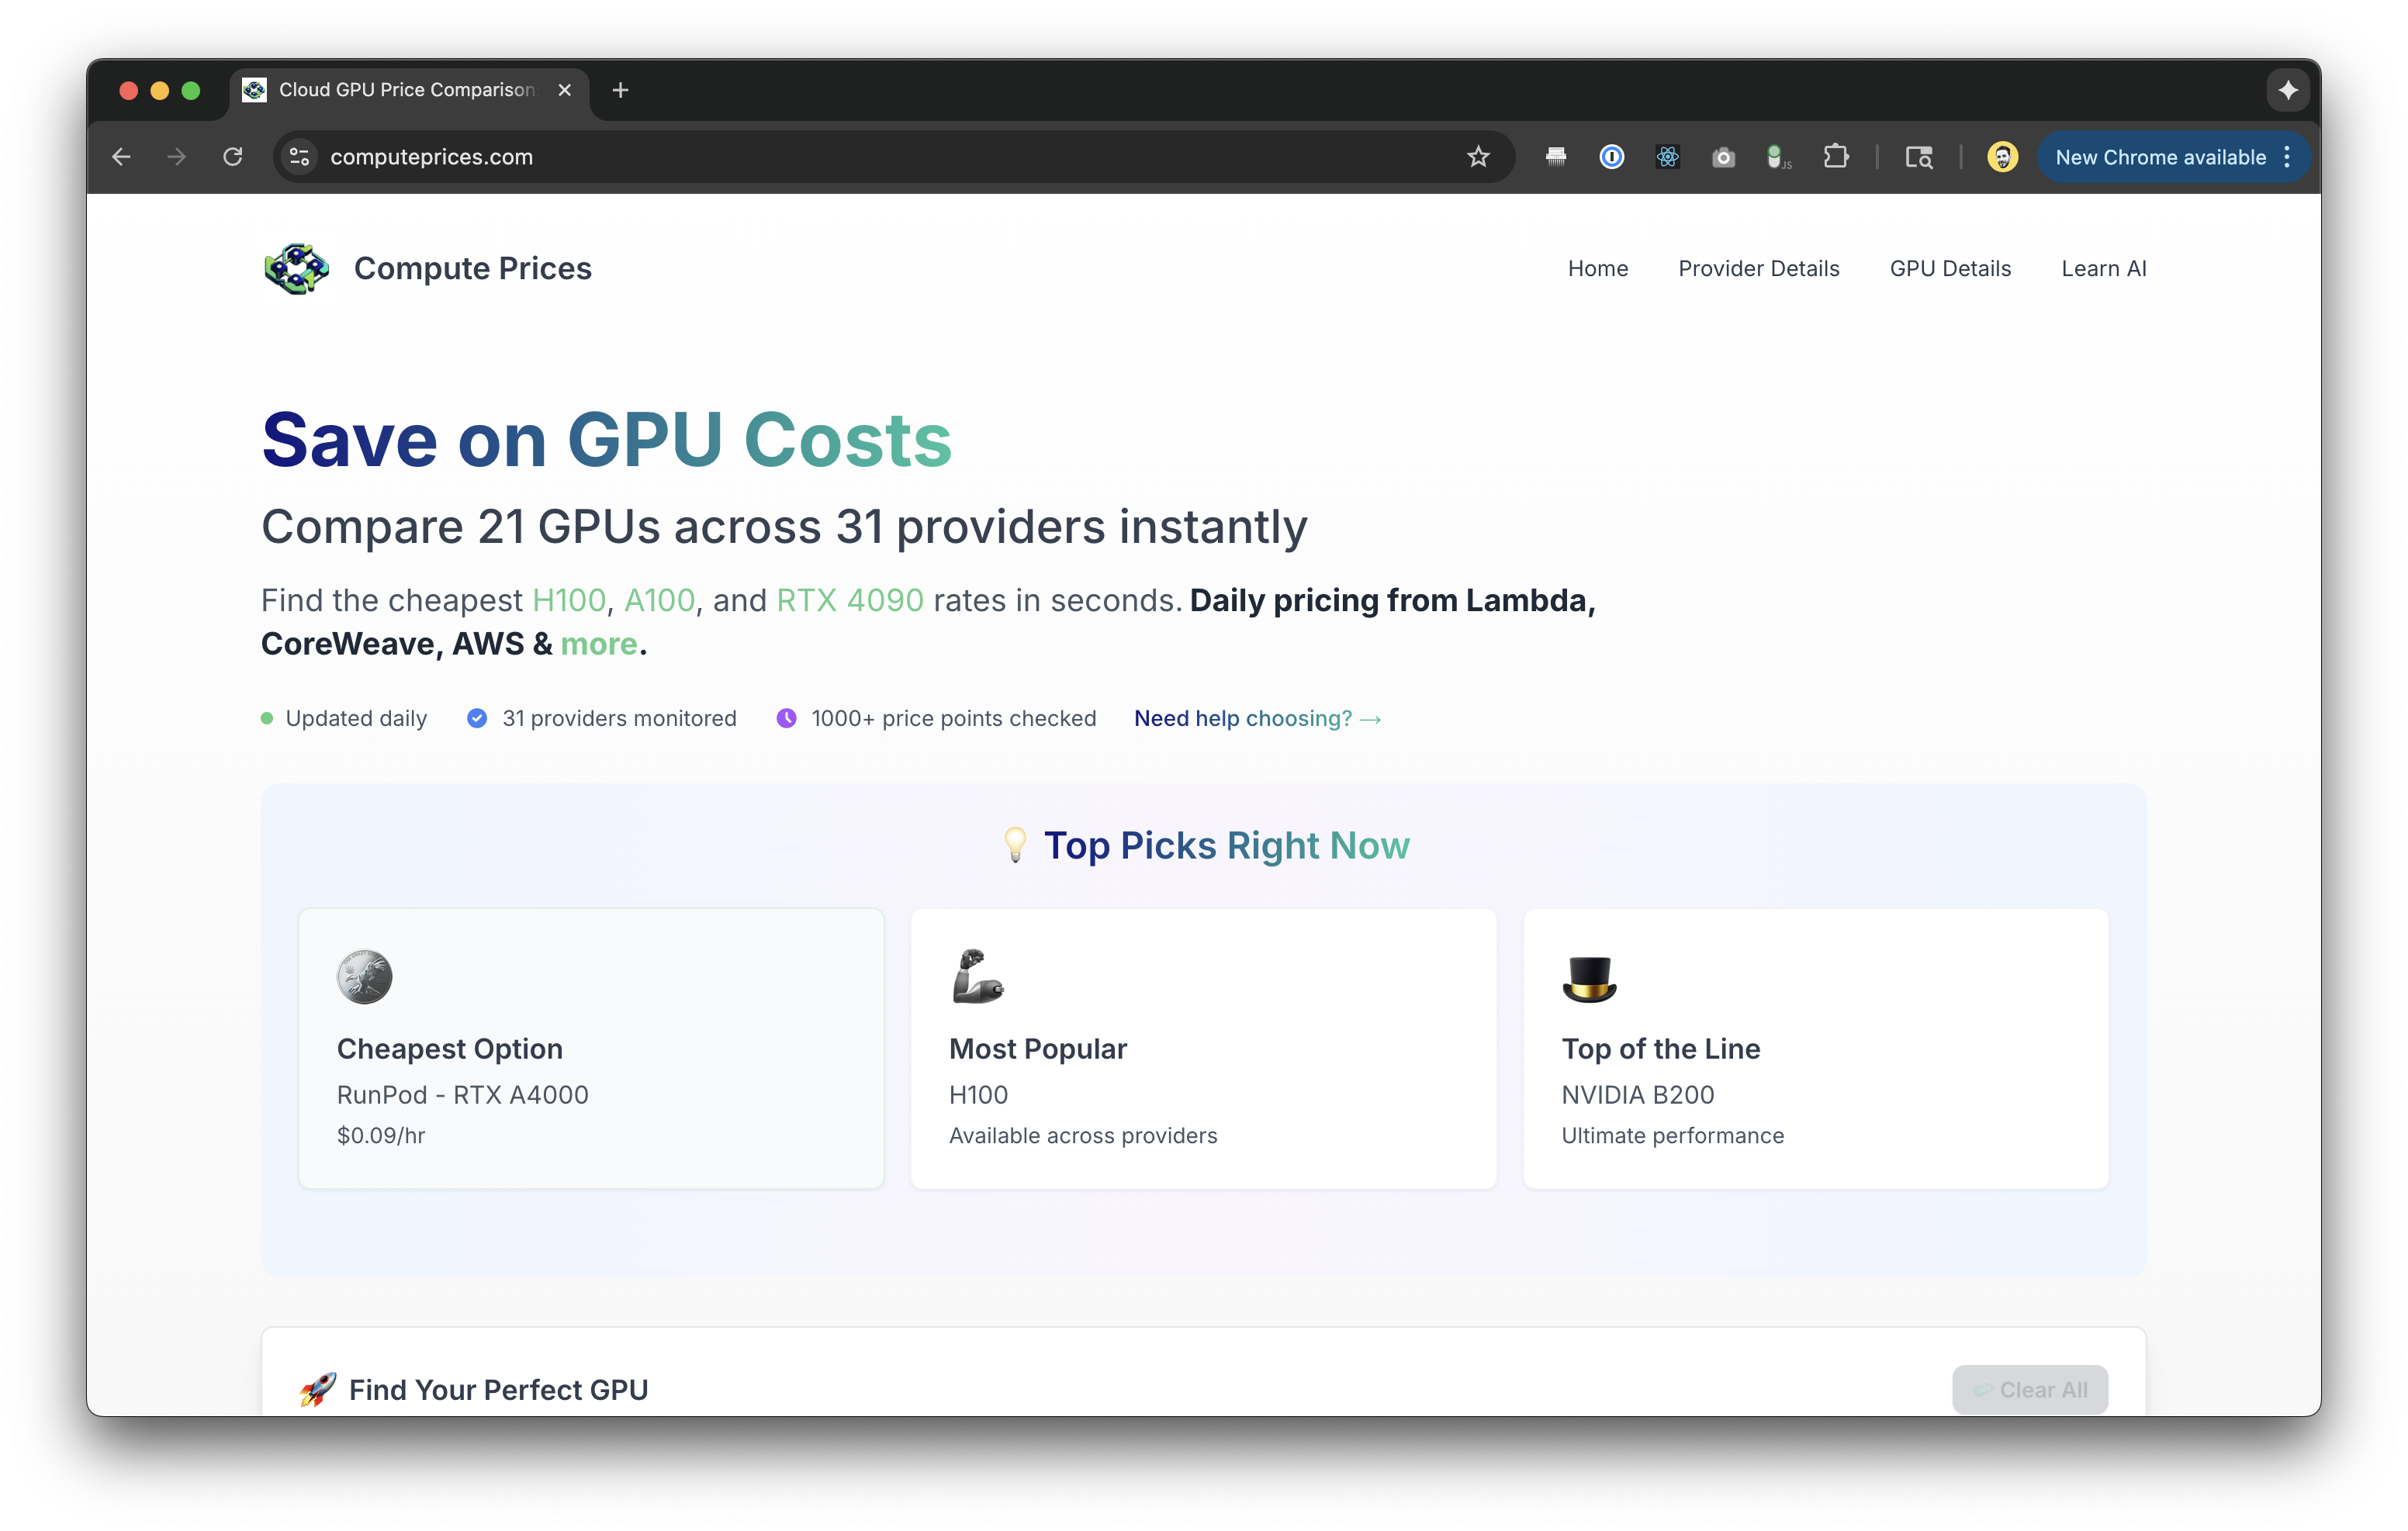2408x1531 pixels.
Task: Open the Cheapest Option card
Action: click(x=591, y=1048)
